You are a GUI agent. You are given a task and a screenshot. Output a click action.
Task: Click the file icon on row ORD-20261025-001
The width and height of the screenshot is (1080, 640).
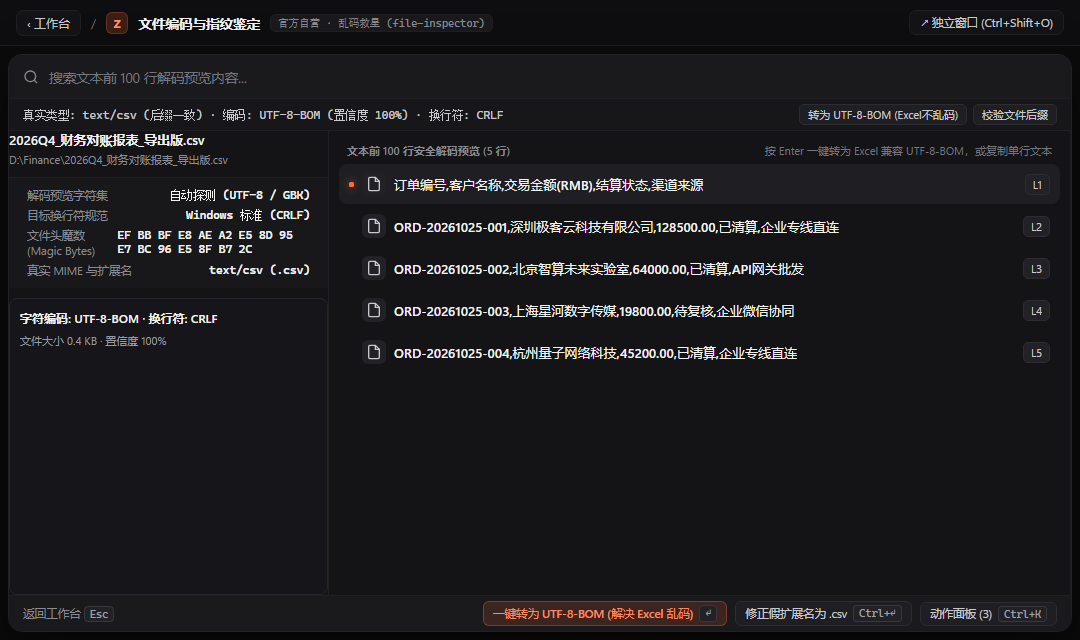point(374,226)
